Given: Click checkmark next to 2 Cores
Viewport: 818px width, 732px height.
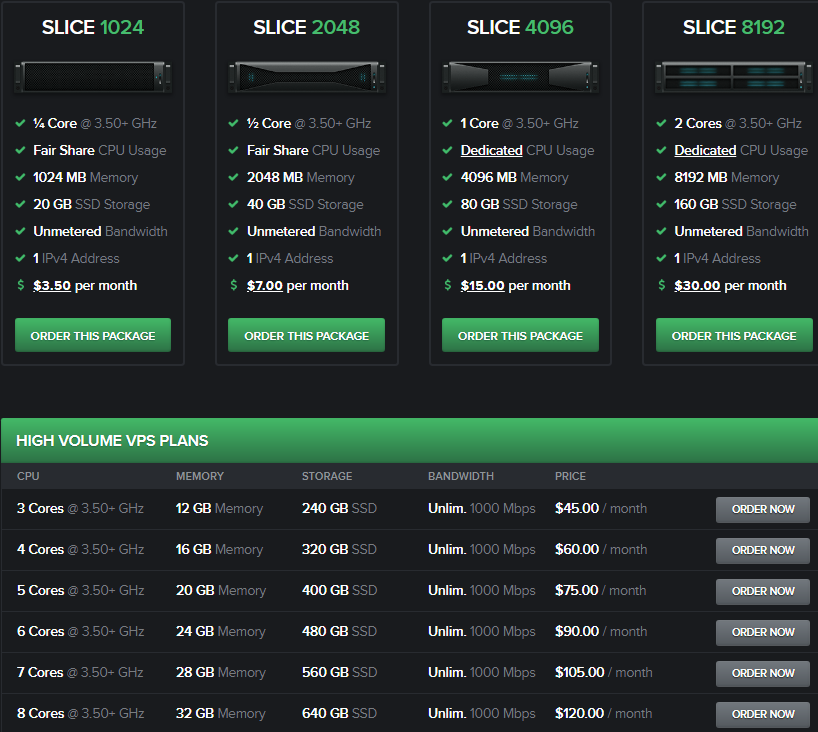Looking at the screenshot, I should click(x=661, y=123).
